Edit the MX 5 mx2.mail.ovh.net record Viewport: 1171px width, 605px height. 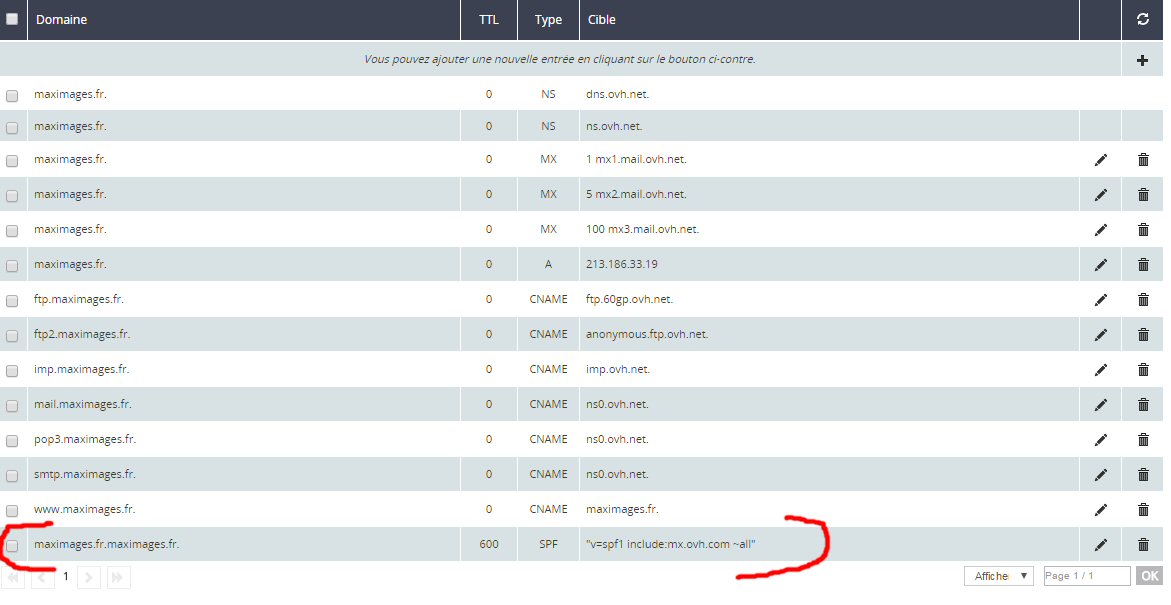pyautogui.click(x=1101, y=195)
